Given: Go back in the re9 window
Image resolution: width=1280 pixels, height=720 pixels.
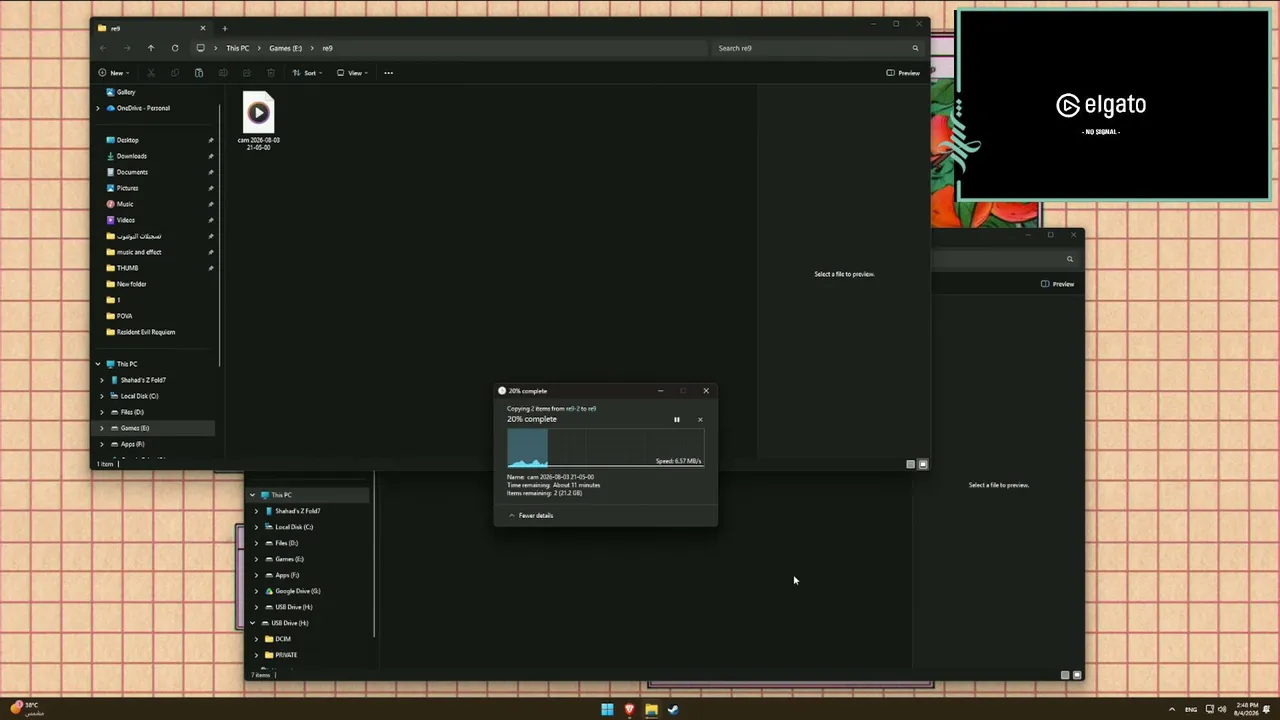Looking at the screenshot, I should coord(103,48).
